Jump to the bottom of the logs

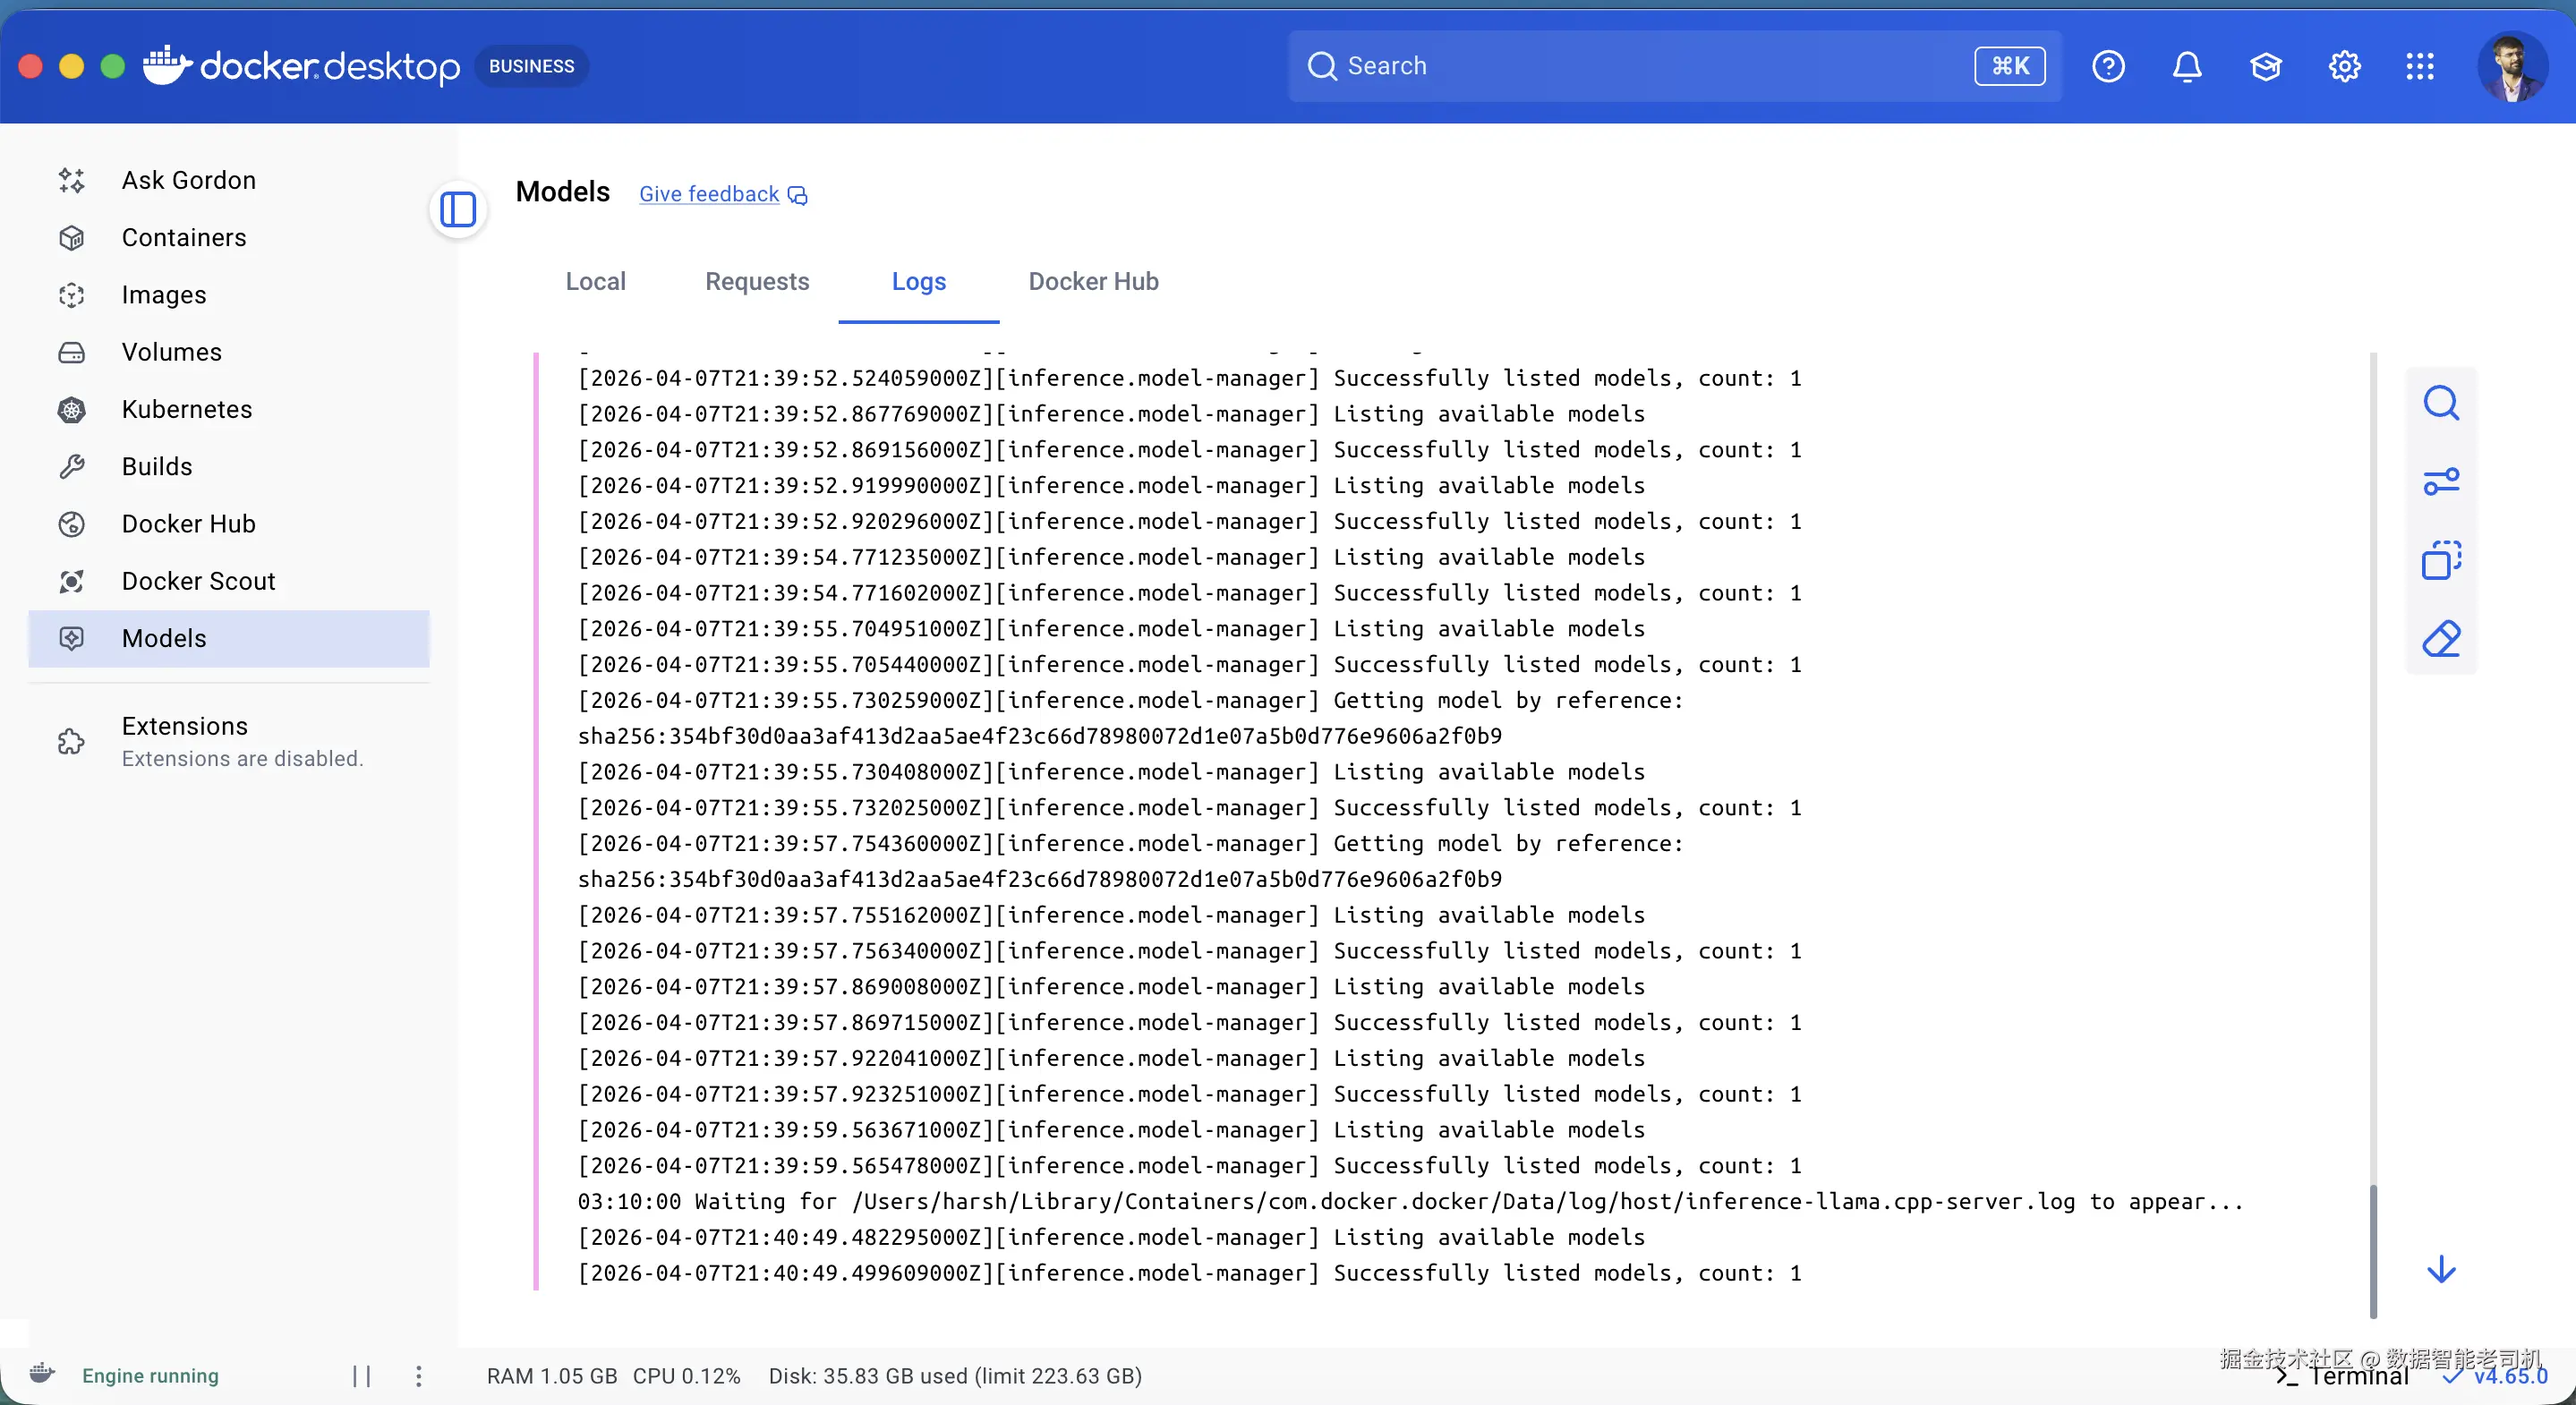[2441, 1269]
